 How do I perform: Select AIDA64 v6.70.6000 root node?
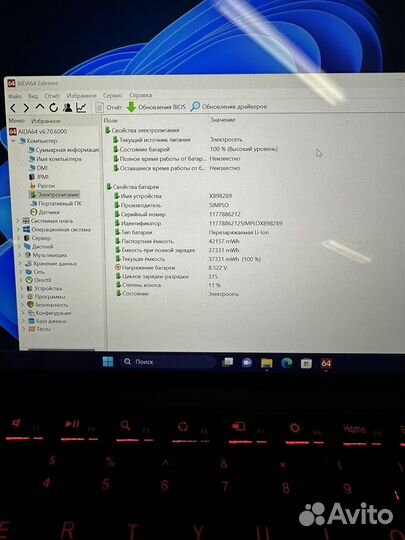(x=38, y=132)
